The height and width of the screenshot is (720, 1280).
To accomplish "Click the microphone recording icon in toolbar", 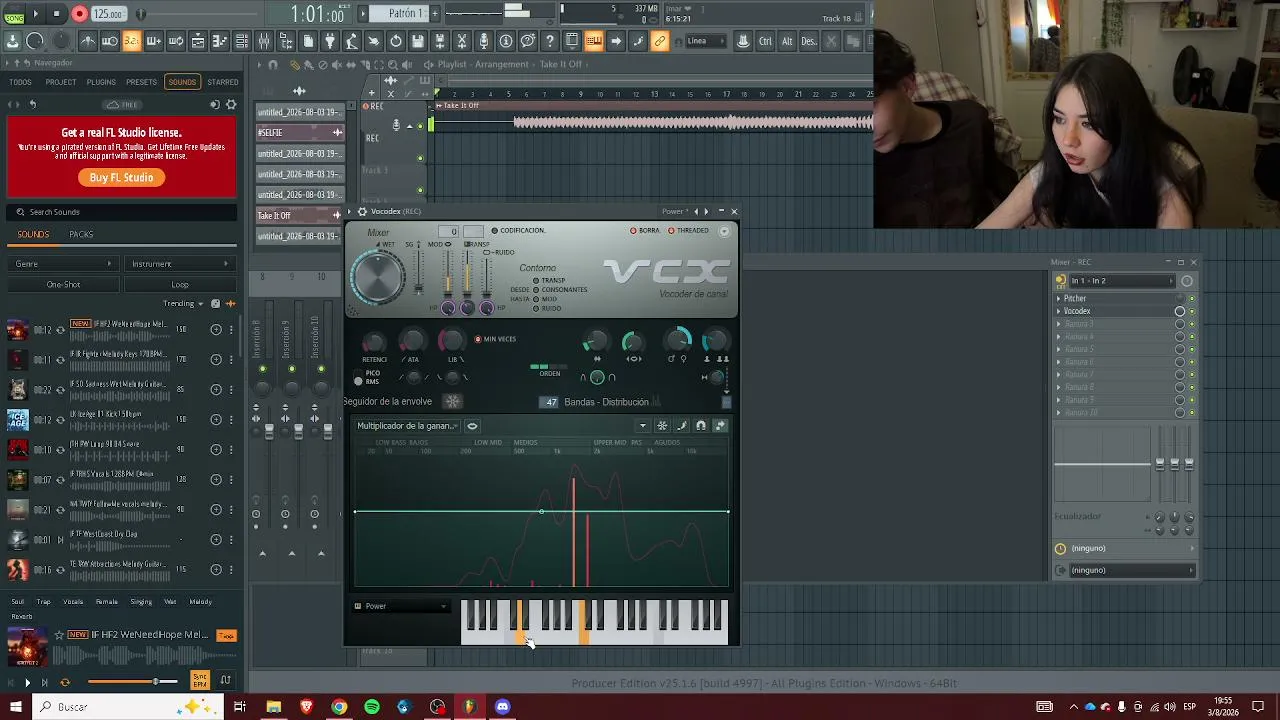I will point(484,41).
